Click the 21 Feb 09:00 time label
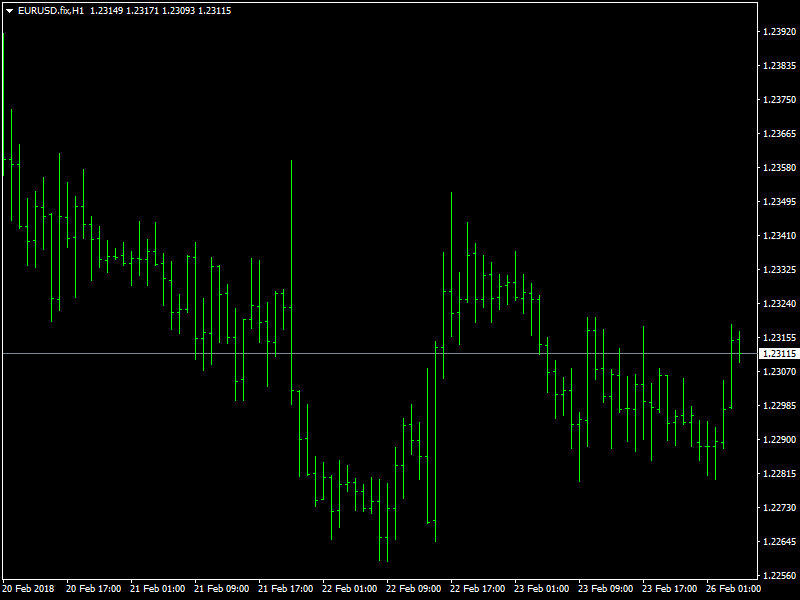800x600 pixels. pyautogui.click(x=221, y=589)
